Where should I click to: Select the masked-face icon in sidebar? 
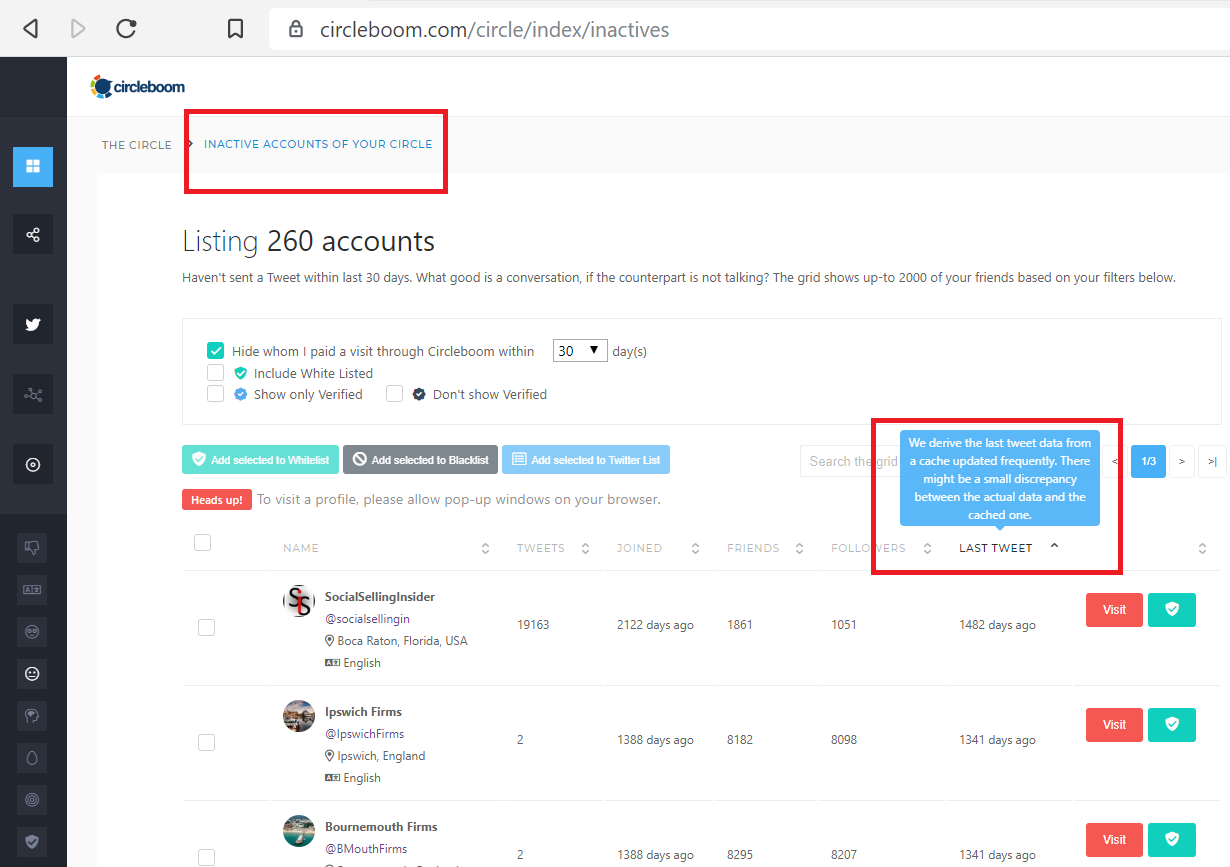33,631
